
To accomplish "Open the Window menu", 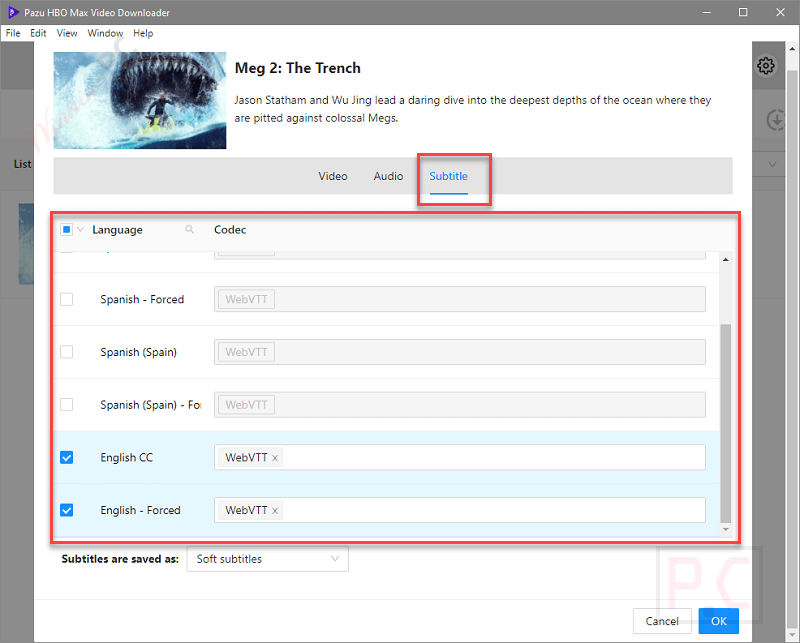I will [105, 33].
